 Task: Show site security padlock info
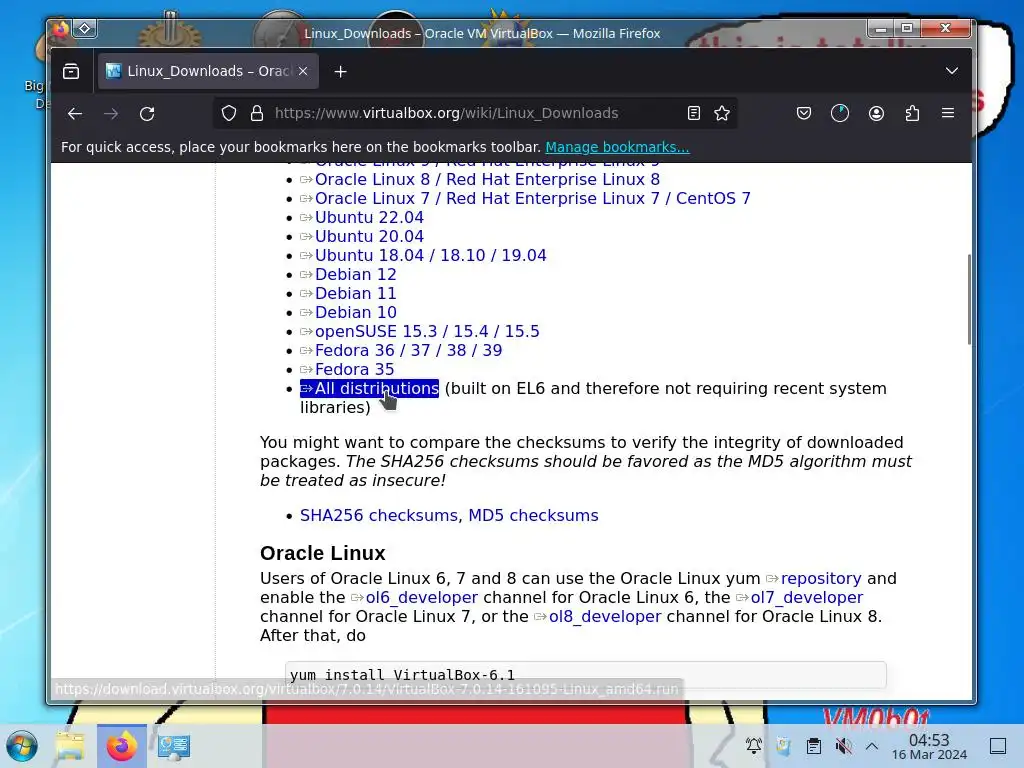coord(257,114)
